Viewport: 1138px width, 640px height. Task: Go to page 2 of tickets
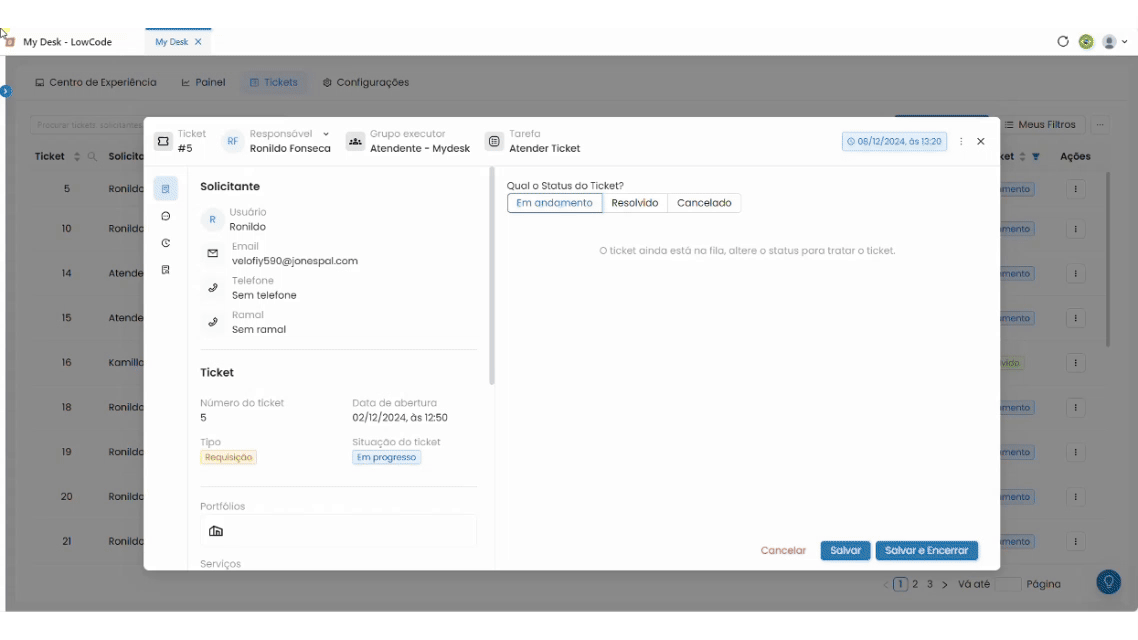(915, 584)
